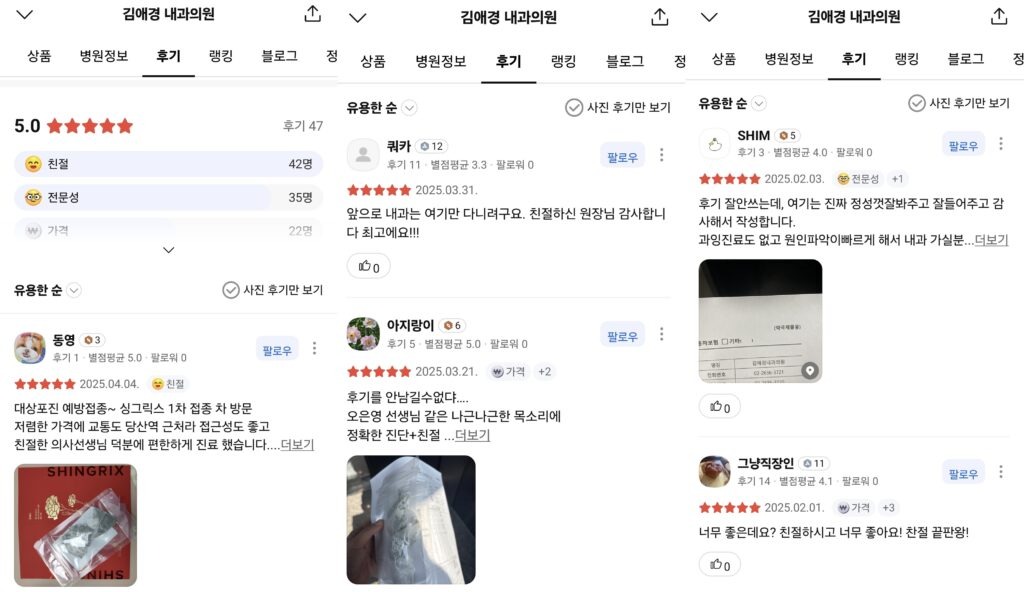Like 쿼카's review with the thumbs-up
This screenshot has width=1024, height=592.
coord(368,266)
